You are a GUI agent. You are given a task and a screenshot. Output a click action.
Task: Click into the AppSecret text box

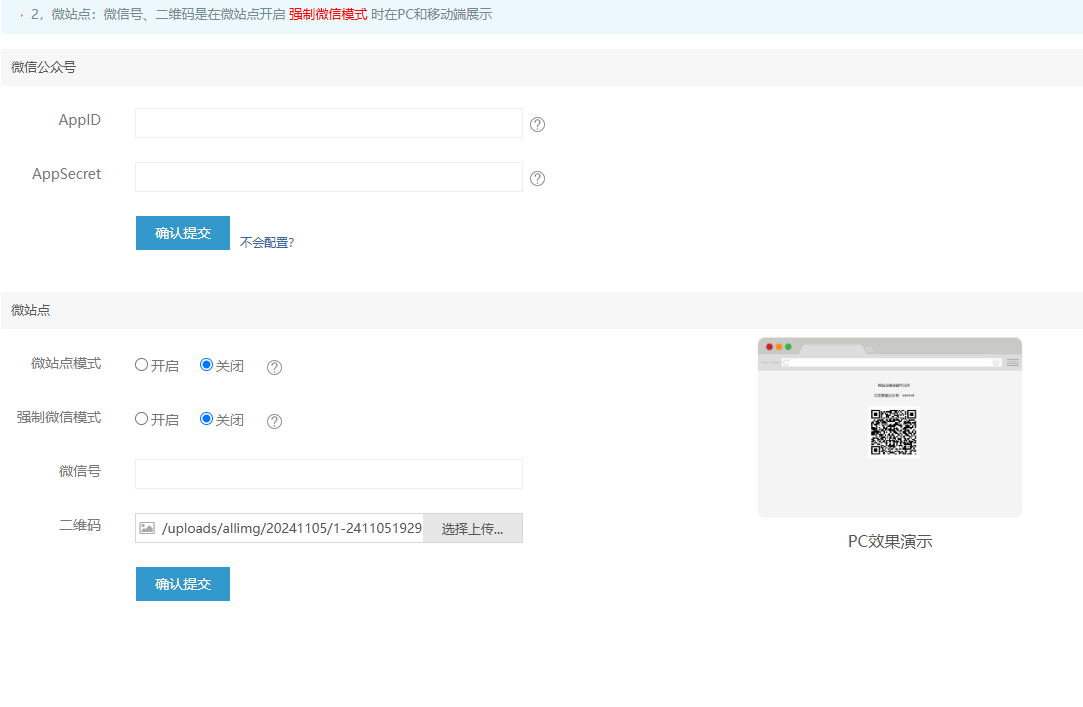328,177
